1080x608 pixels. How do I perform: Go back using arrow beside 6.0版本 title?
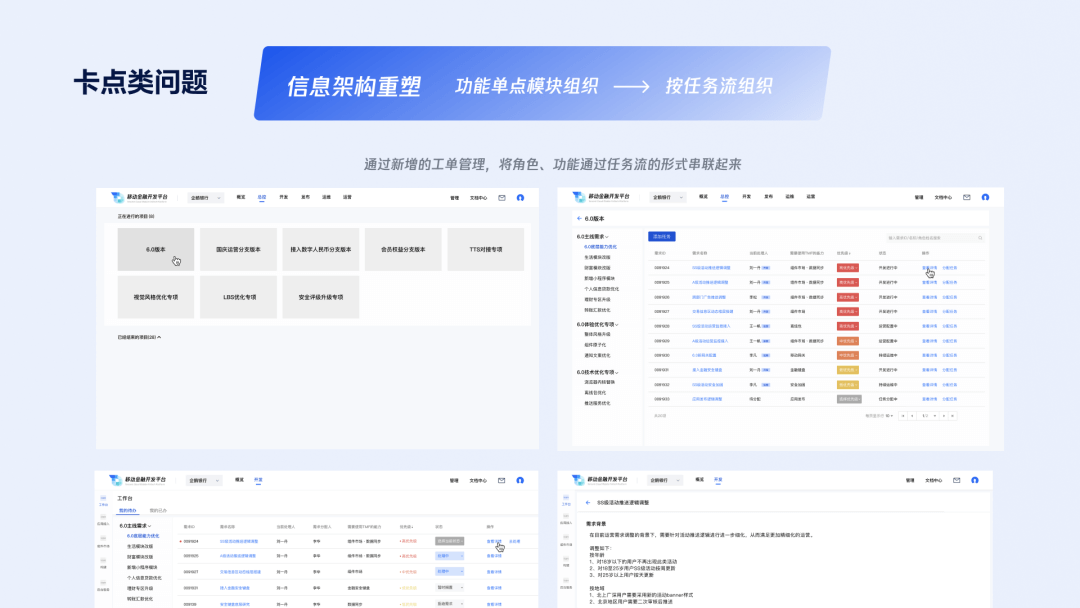pos(579,218)
